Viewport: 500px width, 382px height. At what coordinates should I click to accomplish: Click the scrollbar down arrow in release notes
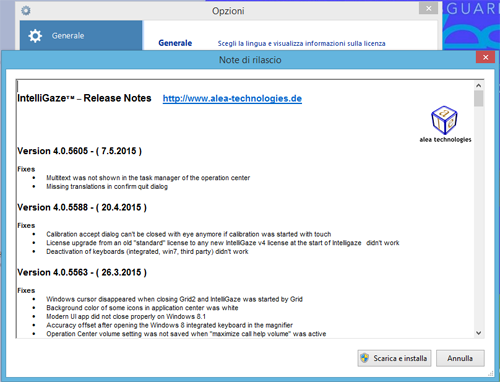point(479,333)
